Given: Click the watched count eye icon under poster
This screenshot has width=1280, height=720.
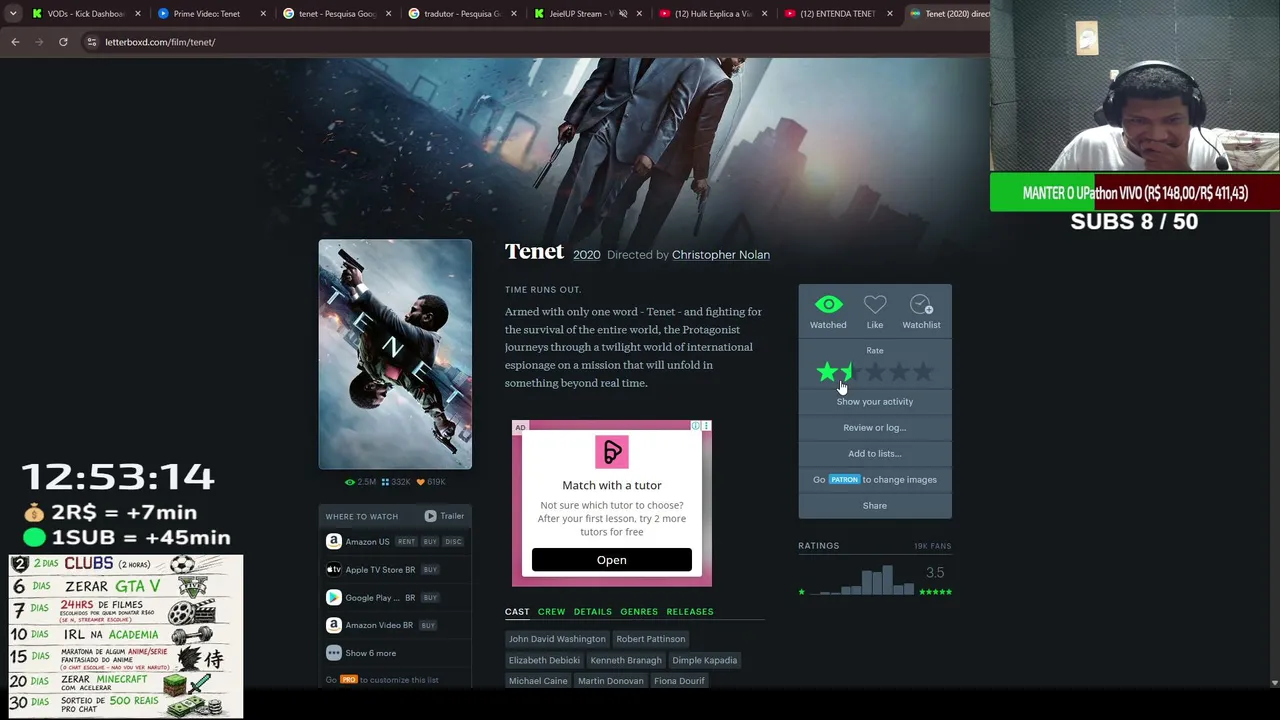Looking at the screenshot, I should pos(350,482).
